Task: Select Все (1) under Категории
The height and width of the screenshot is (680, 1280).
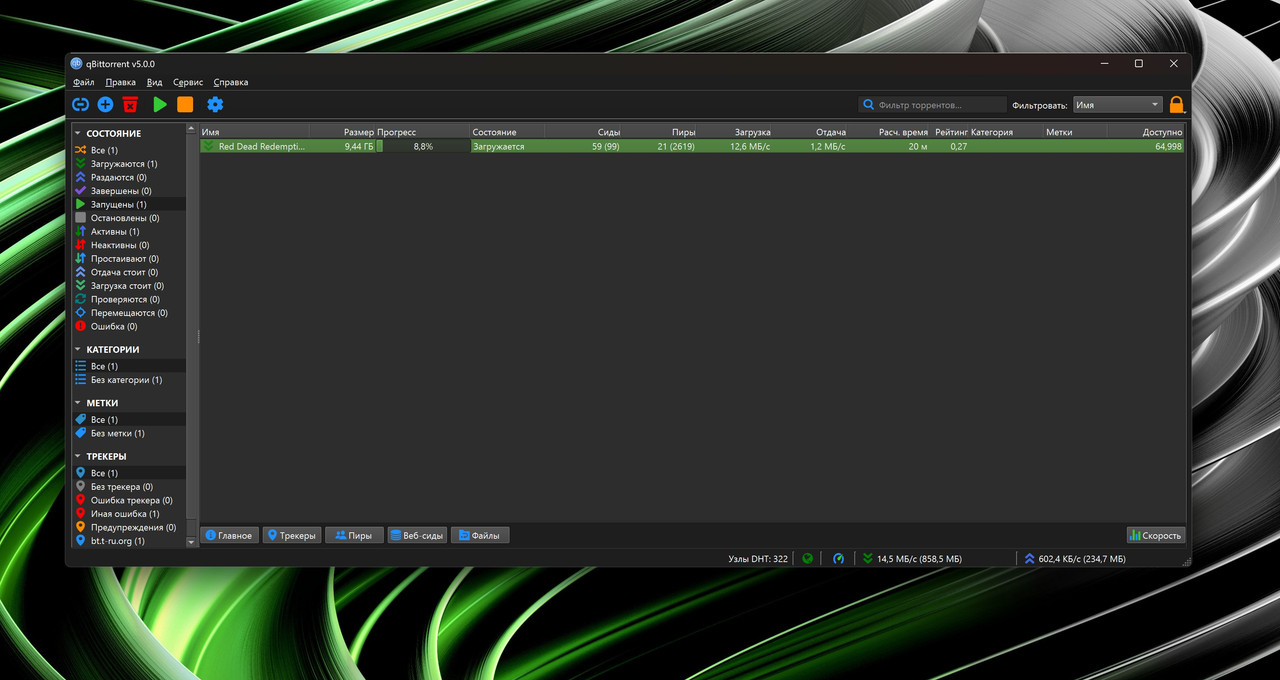Action: point(129,366)
